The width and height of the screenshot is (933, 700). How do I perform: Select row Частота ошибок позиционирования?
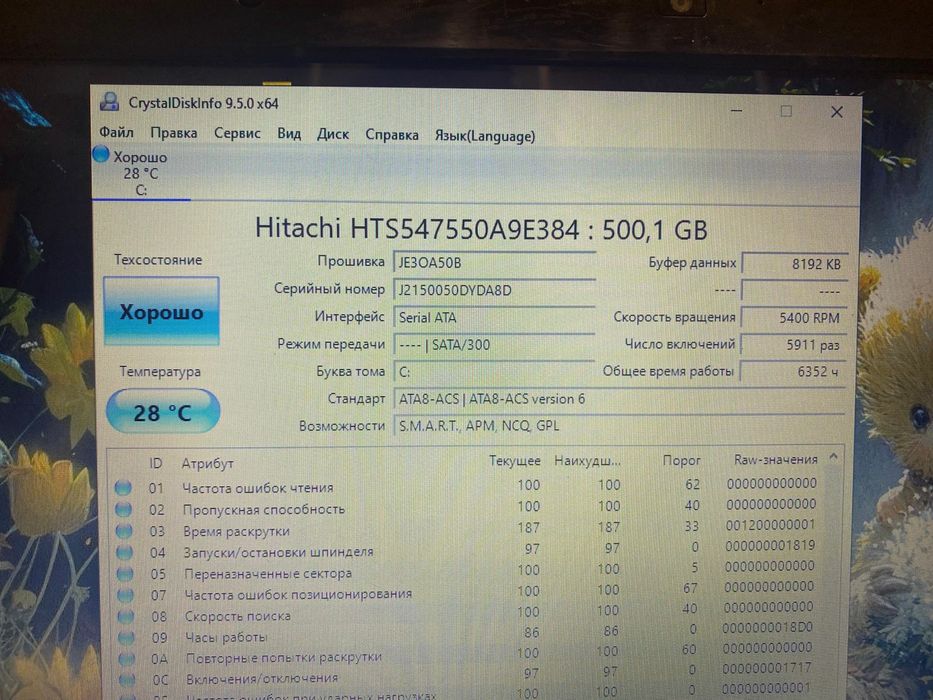467,592
